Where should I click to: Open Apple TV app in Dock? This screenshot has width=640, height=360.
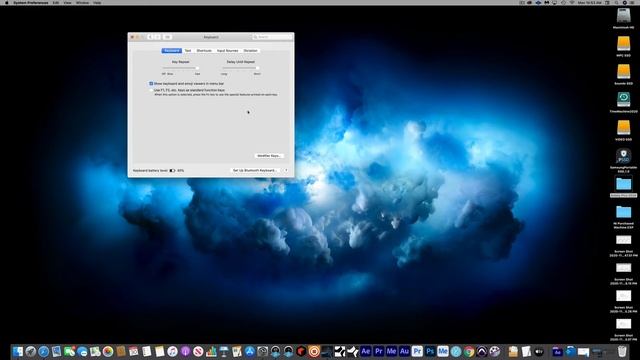(x=539, y=351)
